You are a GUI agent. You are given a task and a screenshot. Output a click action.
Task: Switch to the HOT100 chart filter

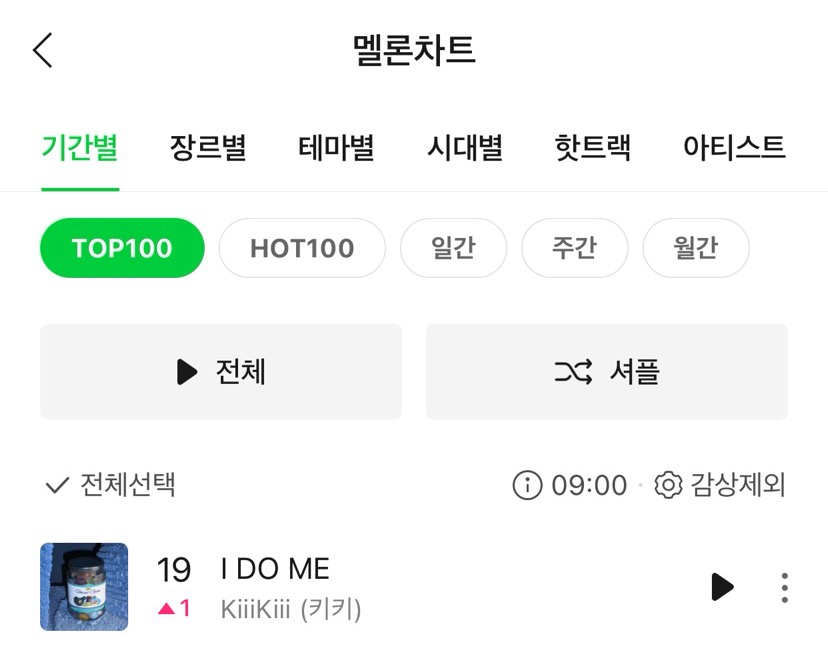pos(302,248)
